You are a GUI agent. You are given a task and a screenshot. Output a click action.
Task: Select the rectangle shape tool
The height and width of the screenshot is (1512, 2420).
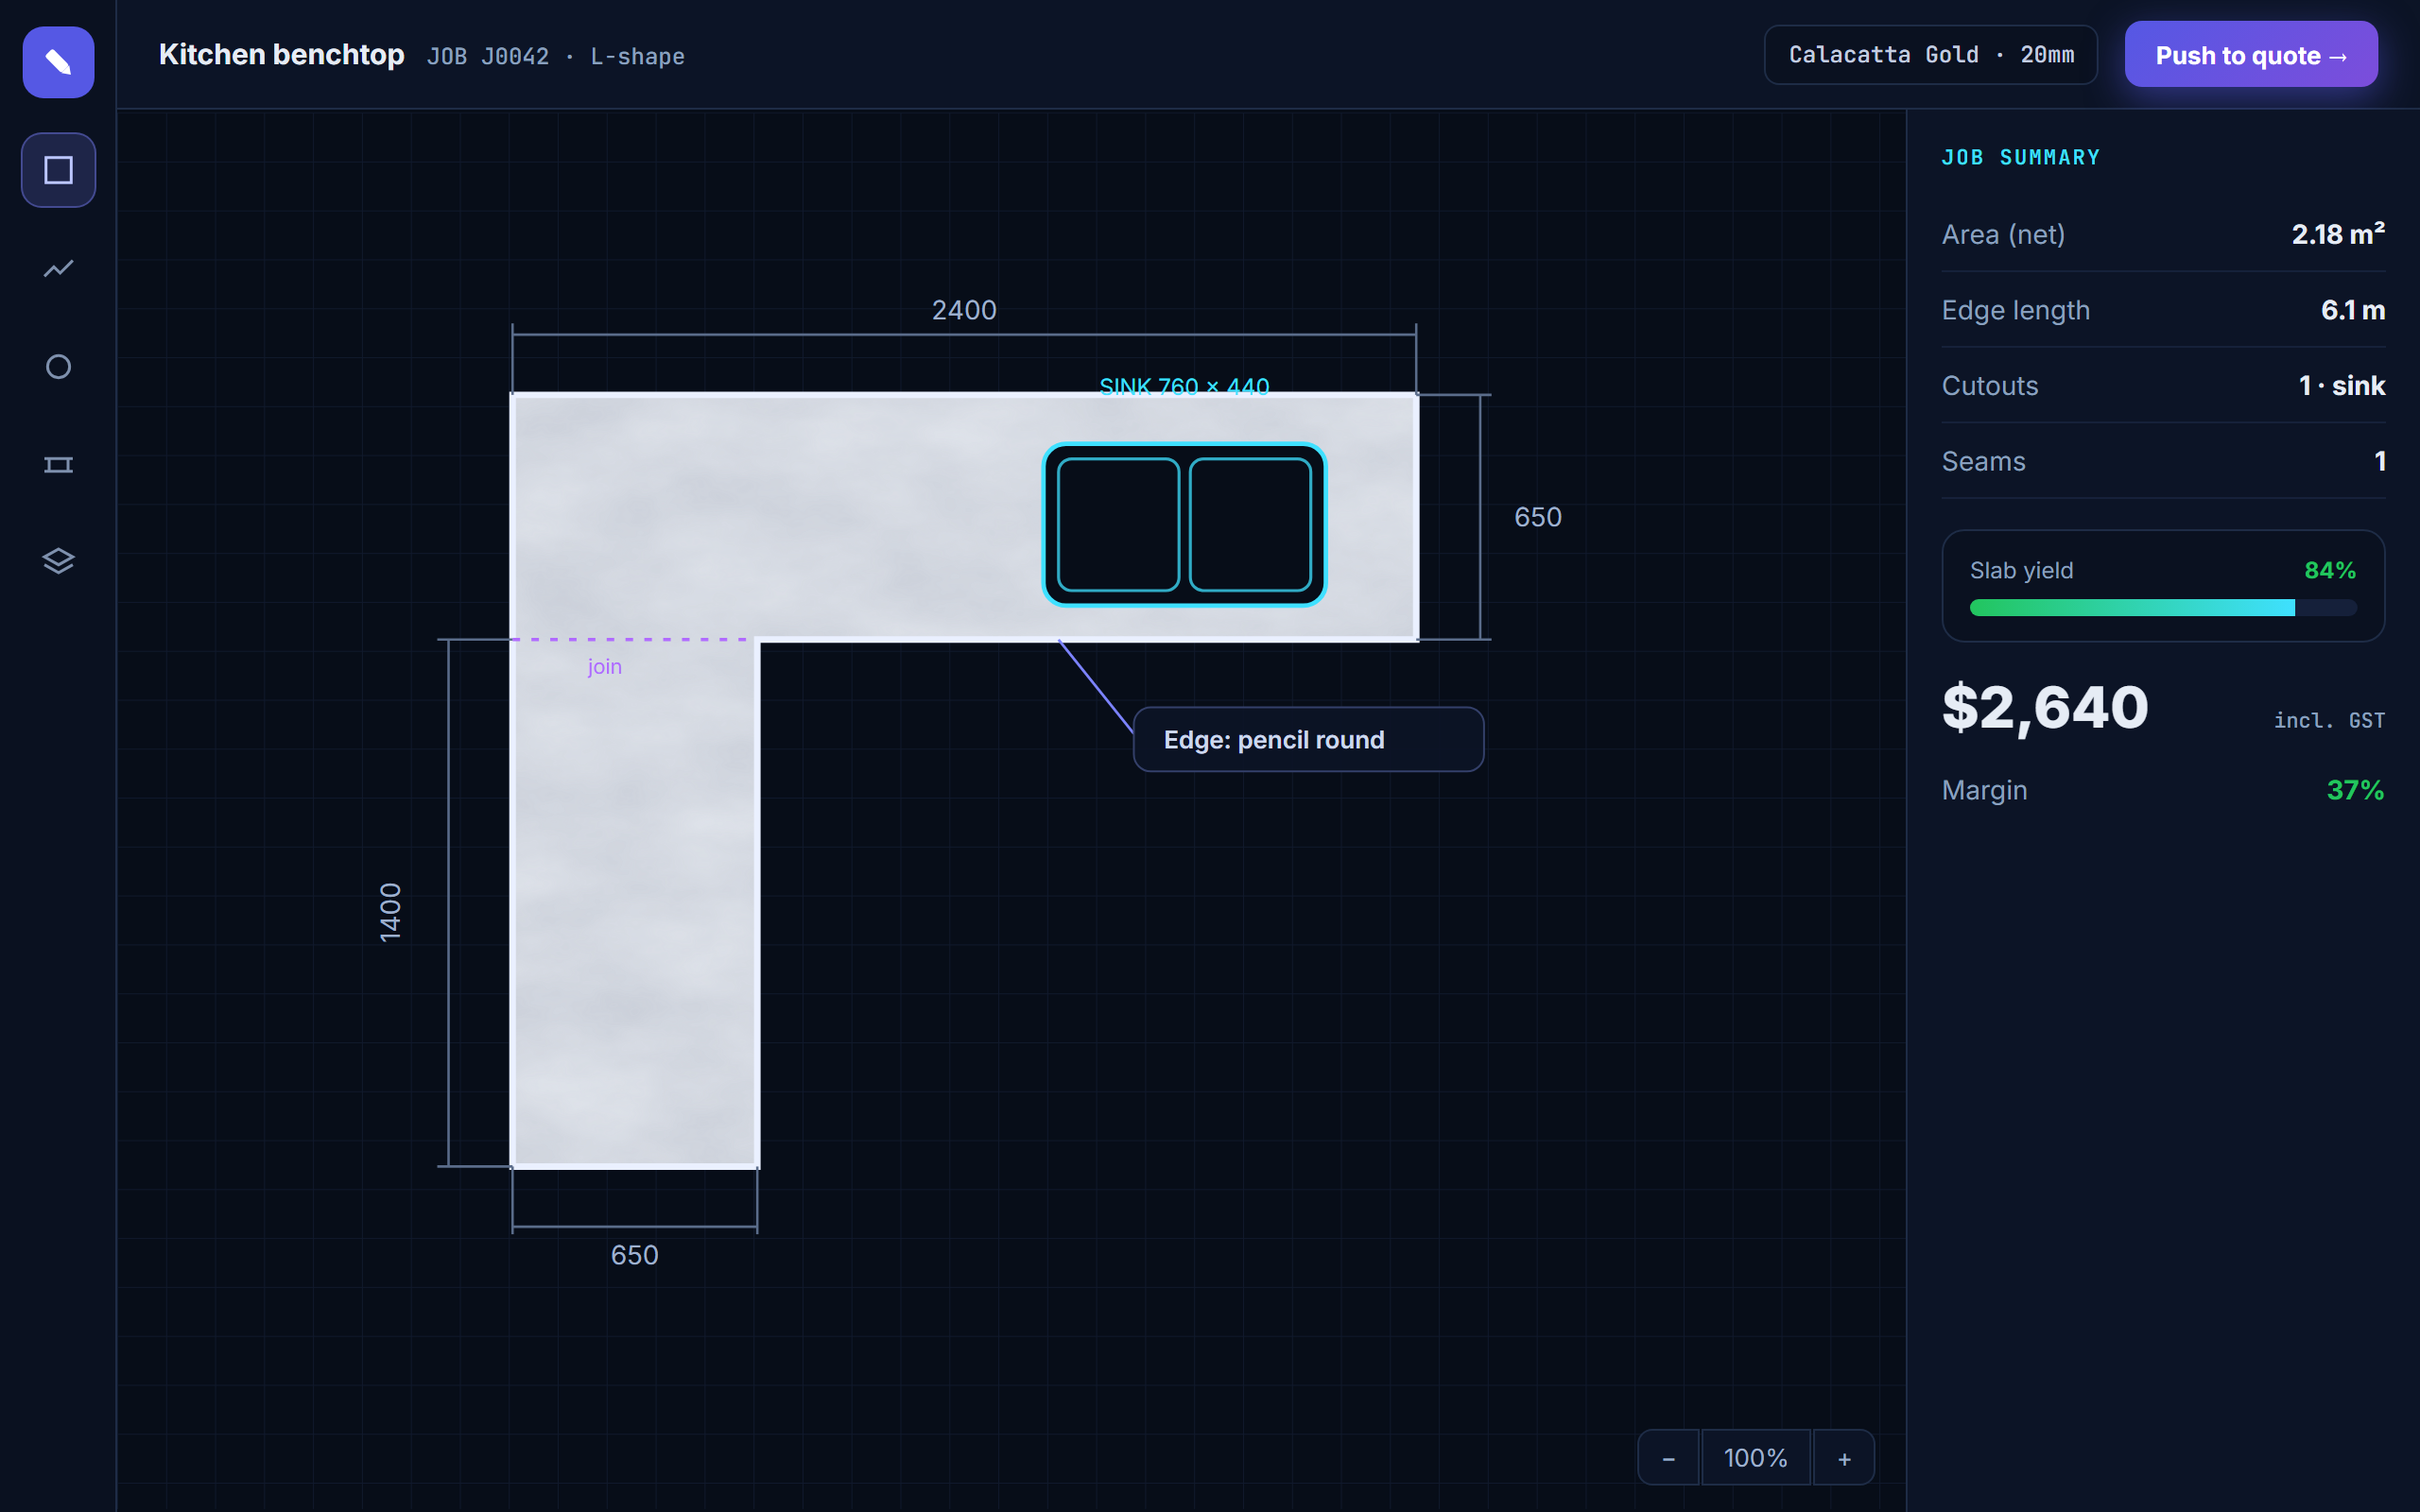click(58, 170)
